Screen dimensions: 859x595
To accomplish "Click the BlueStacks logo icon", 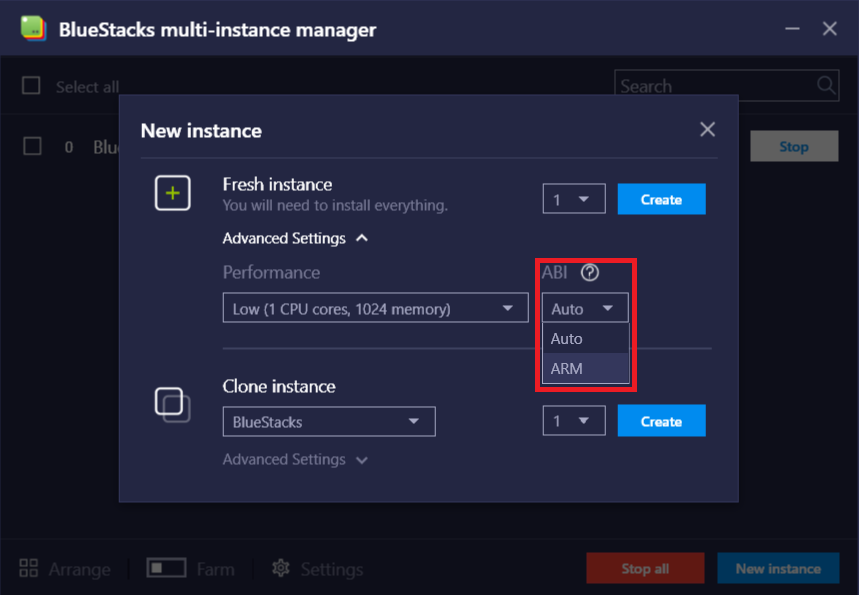I will pyautogui.click(x=33, y=27).
